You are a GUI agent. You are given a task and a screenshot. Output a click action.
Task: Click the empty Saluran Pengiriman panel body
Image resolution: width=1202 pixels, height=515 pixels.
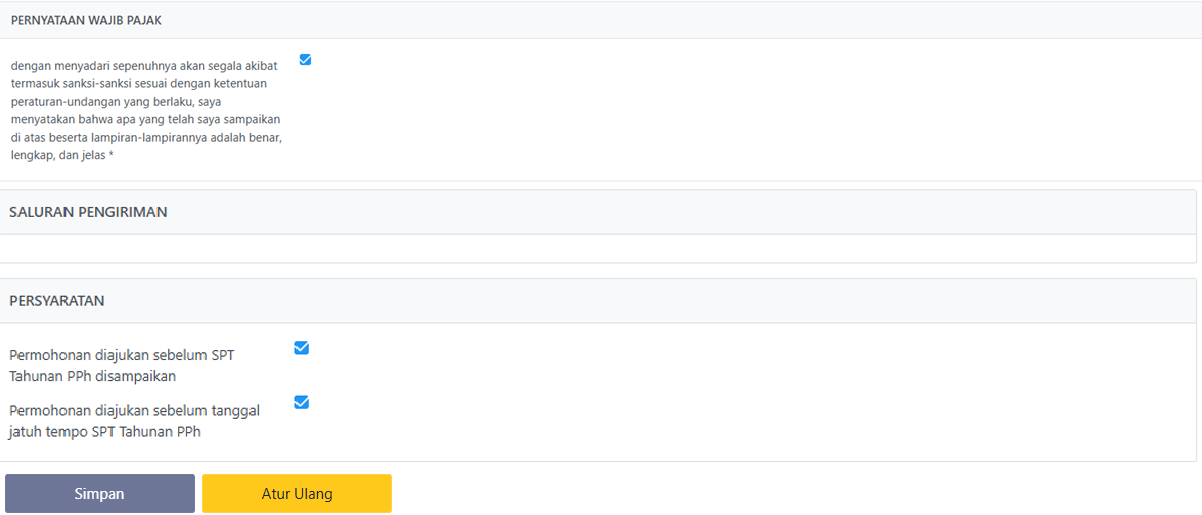tap(600, 249)
